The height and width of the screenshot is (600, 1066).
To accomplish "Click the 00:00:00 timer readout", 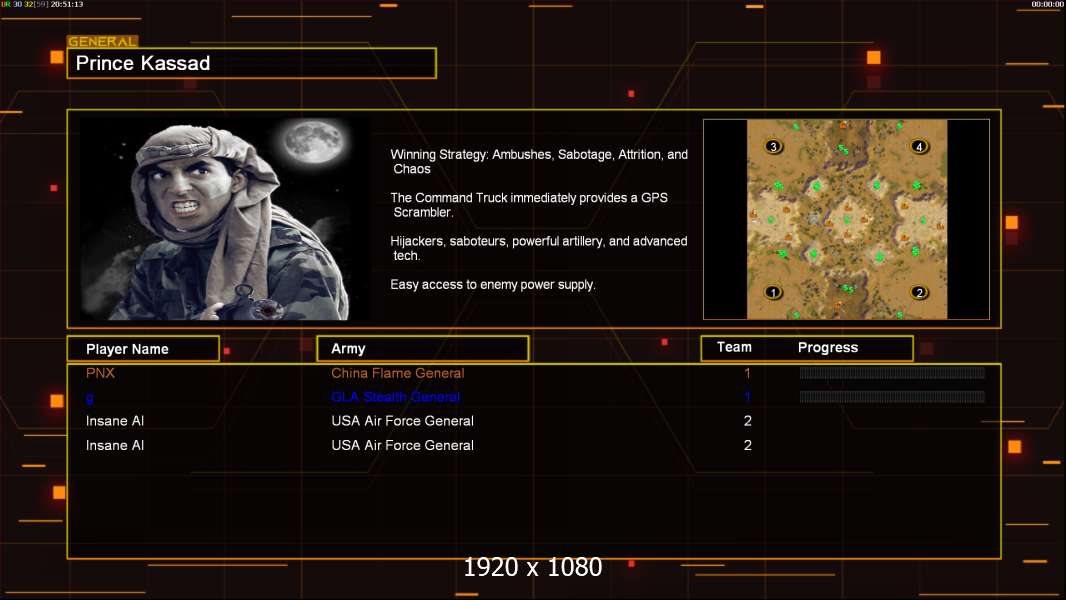I will [1047, 4].
